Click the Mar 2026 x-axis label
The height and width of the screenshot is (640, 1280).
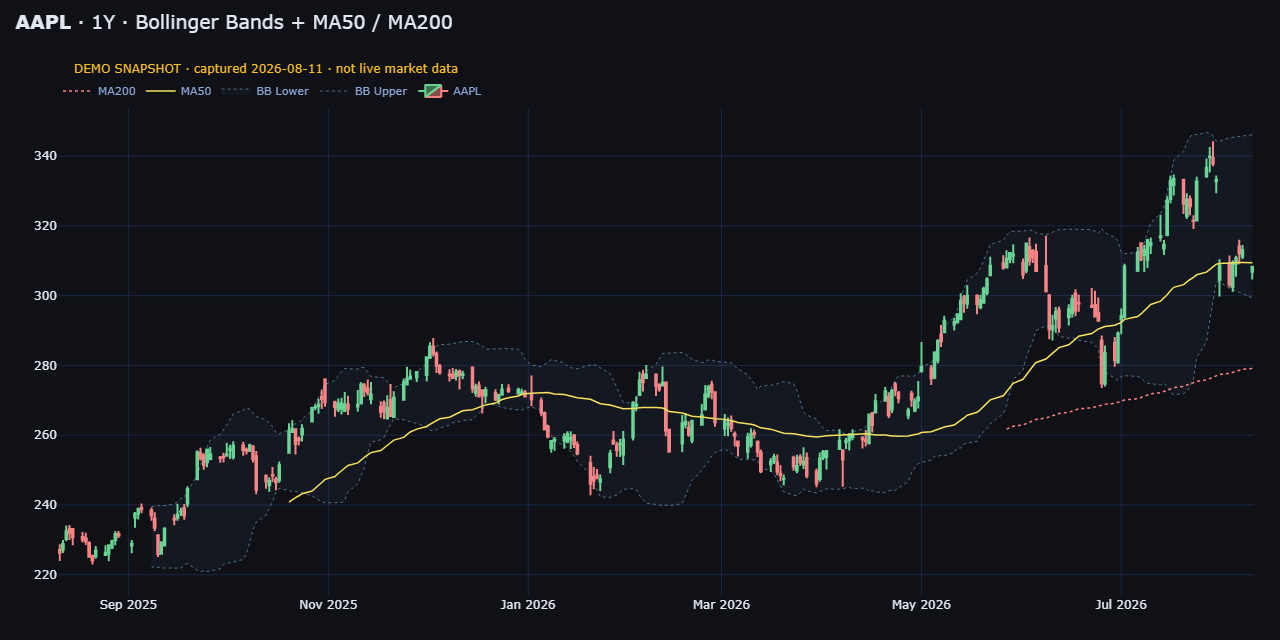[x=721, y=605]
